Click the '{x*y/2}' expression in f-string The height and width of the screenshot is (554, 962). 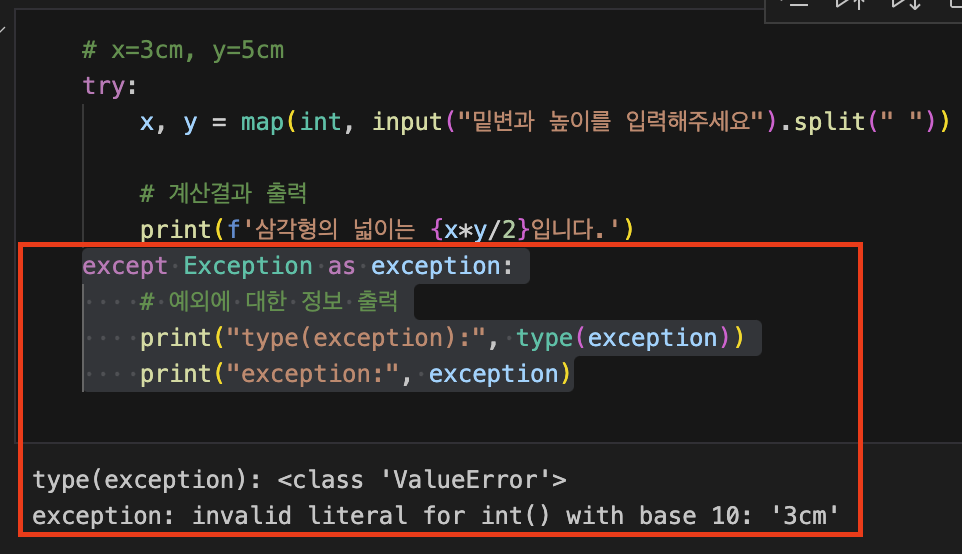(x=480, y=230)
